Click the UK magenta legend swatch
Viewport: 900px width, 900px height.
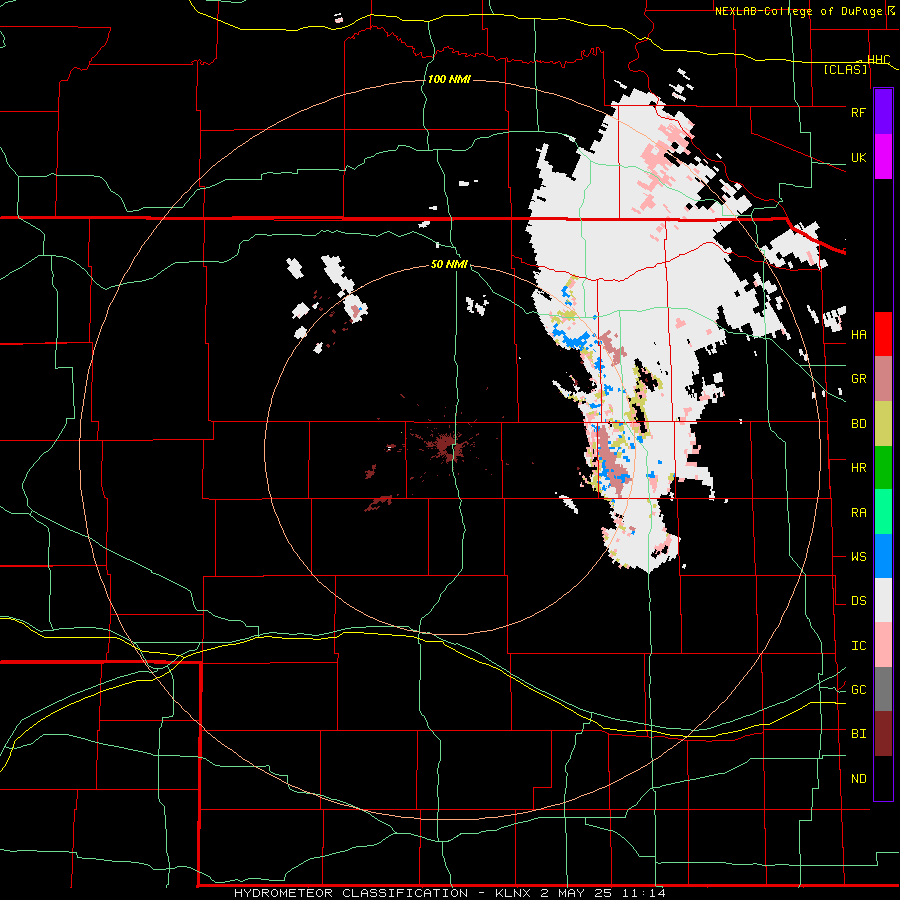point(883,157)
